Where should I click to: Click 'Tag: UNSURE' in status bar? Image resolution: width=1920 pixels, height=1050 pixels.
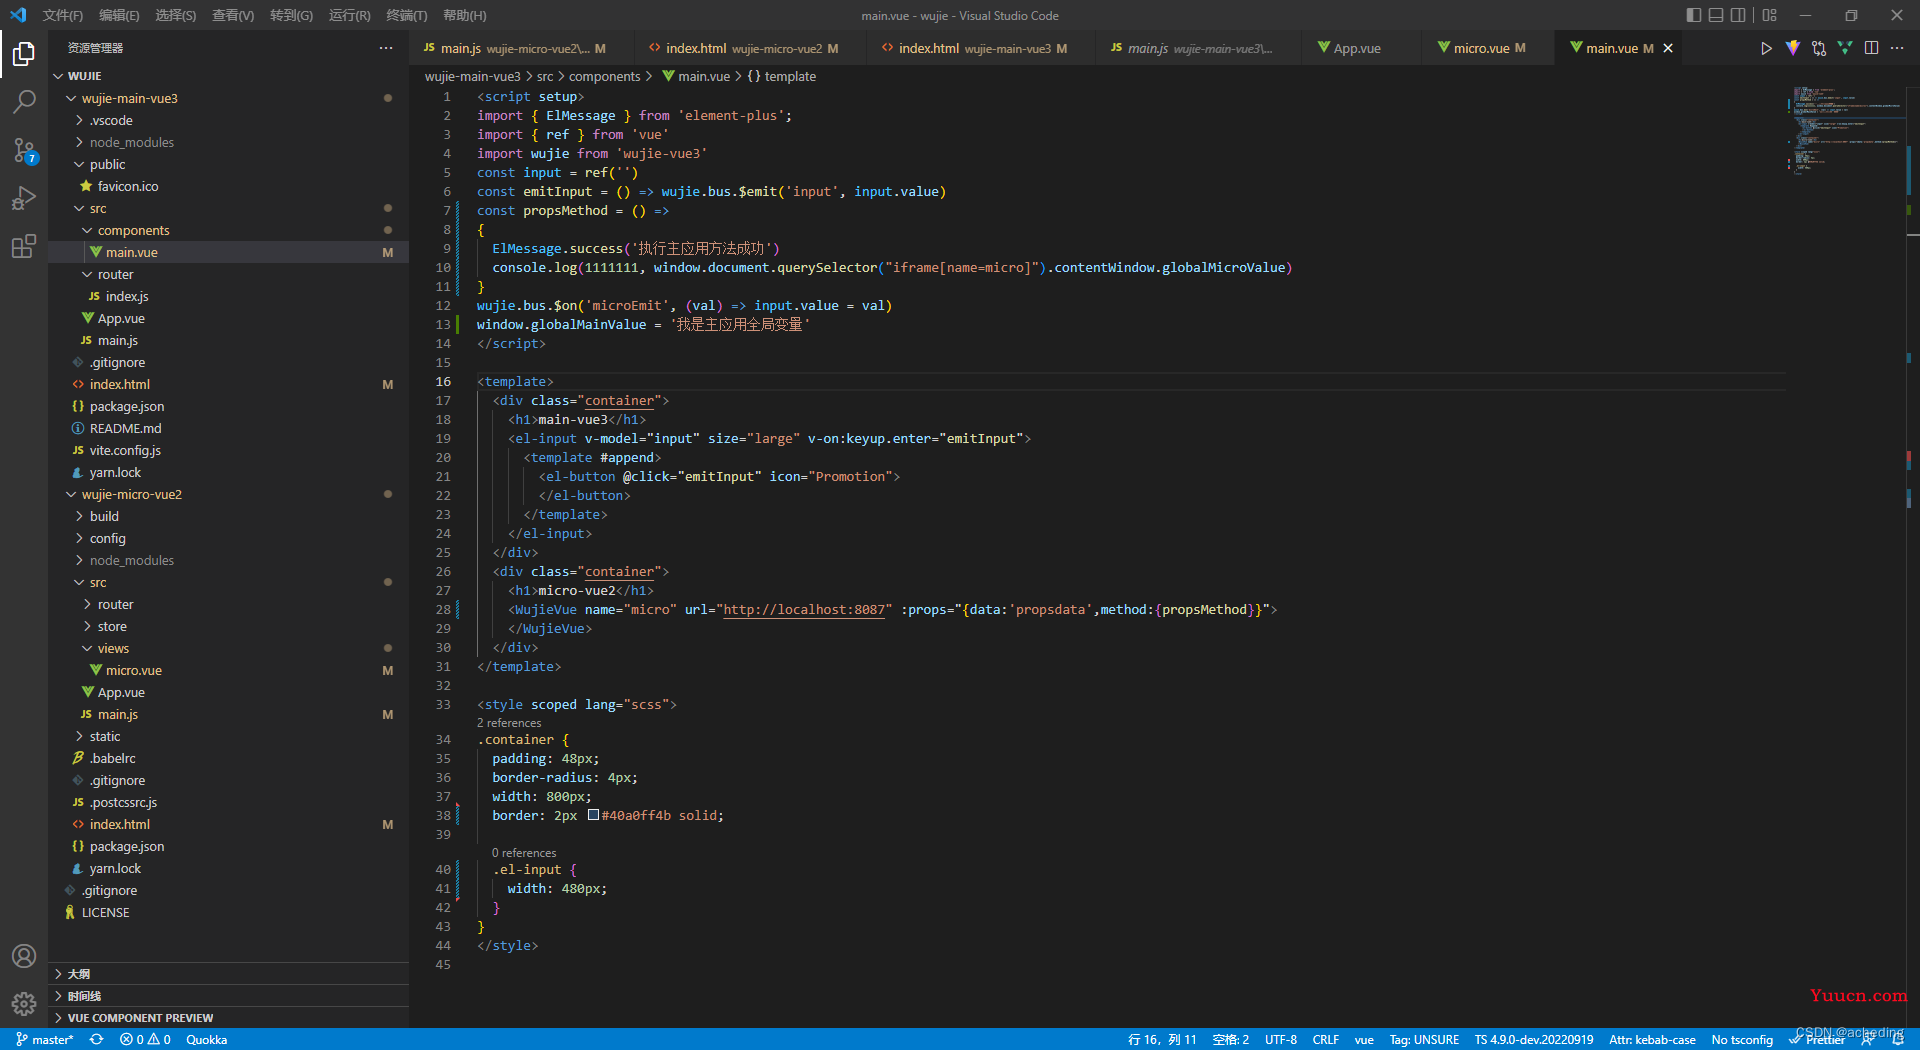click(x=1424, y=1039)
